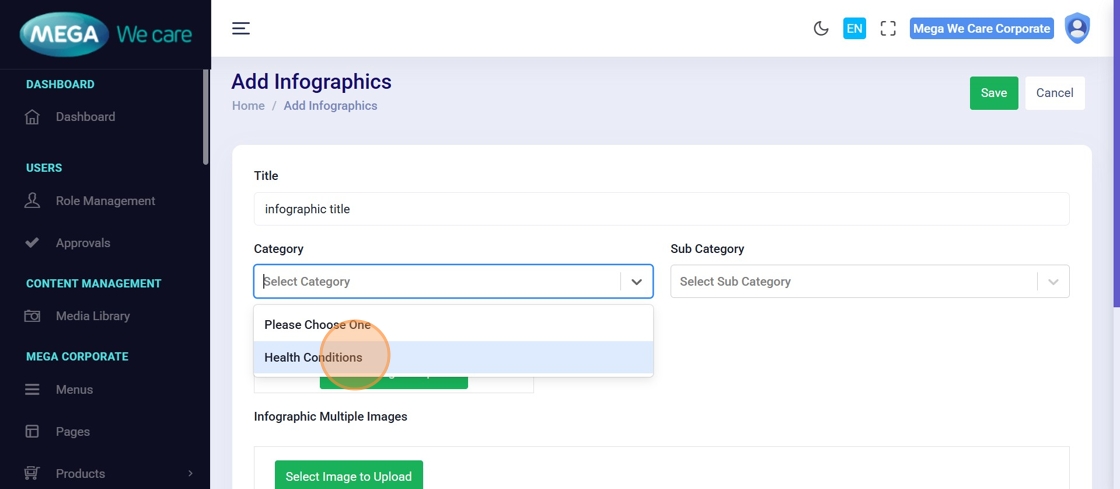The width and height of the screenshot is (1120, 489).
Task: Open the user profile avatar icon
Action: point(1077,28)
